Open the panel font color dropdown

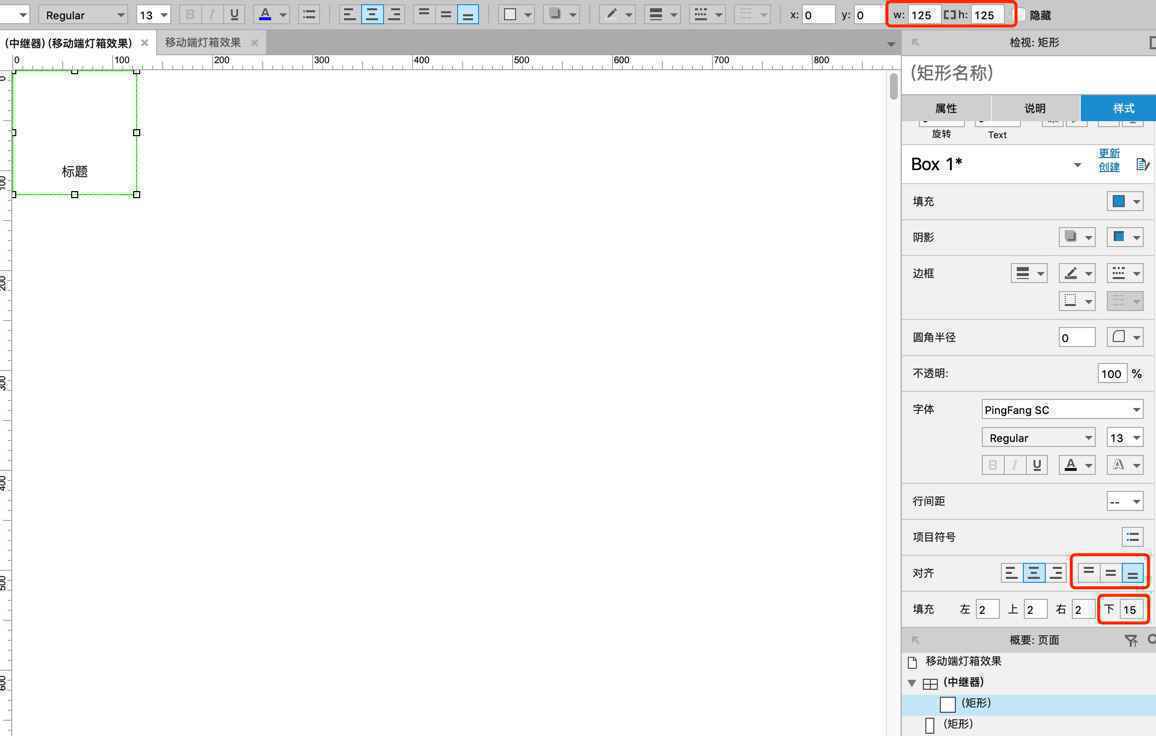[x=1077, y=465]
